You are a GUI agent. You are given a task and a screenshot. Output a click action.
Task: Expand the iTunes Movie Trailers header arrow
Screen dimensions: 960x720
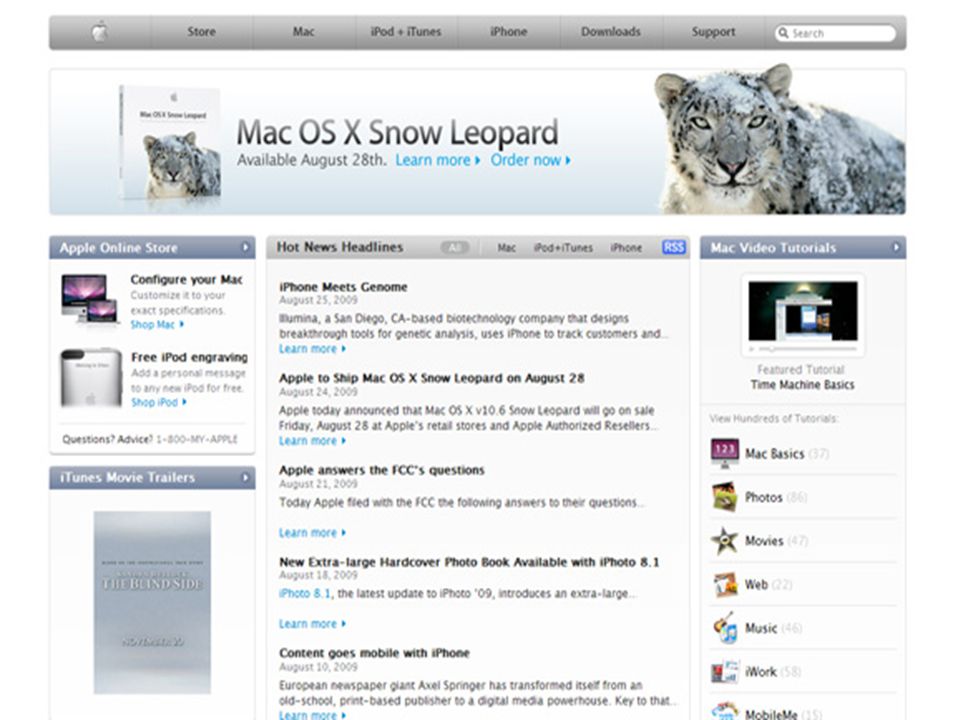pyautogui.click(x=246, y=477)
